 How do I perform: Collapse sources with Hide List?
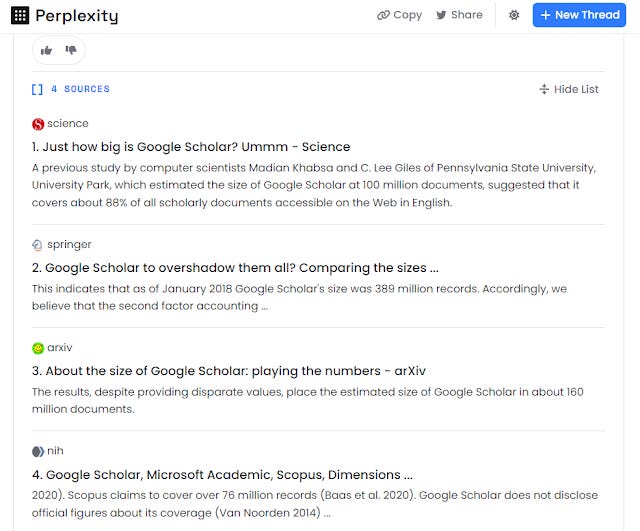[568, 89]
